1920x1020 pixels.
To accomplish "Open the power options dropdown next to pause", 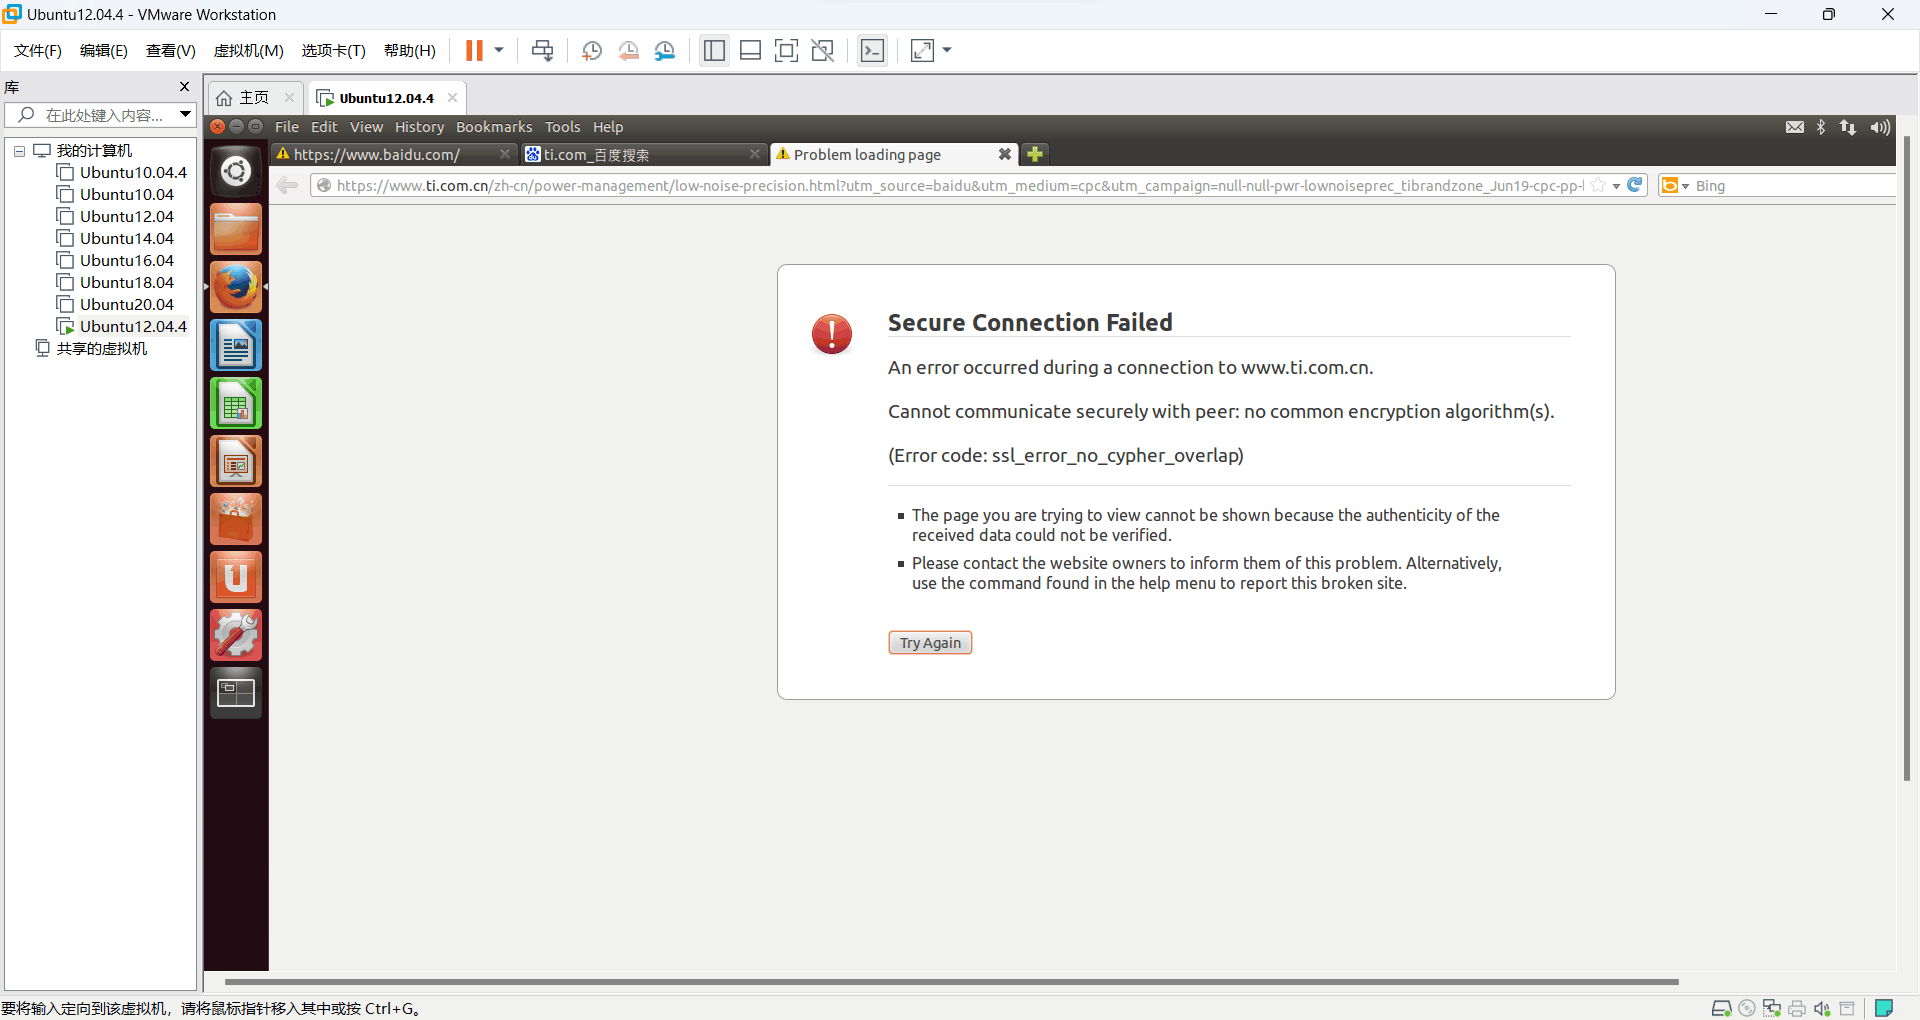I will [499, 50].
